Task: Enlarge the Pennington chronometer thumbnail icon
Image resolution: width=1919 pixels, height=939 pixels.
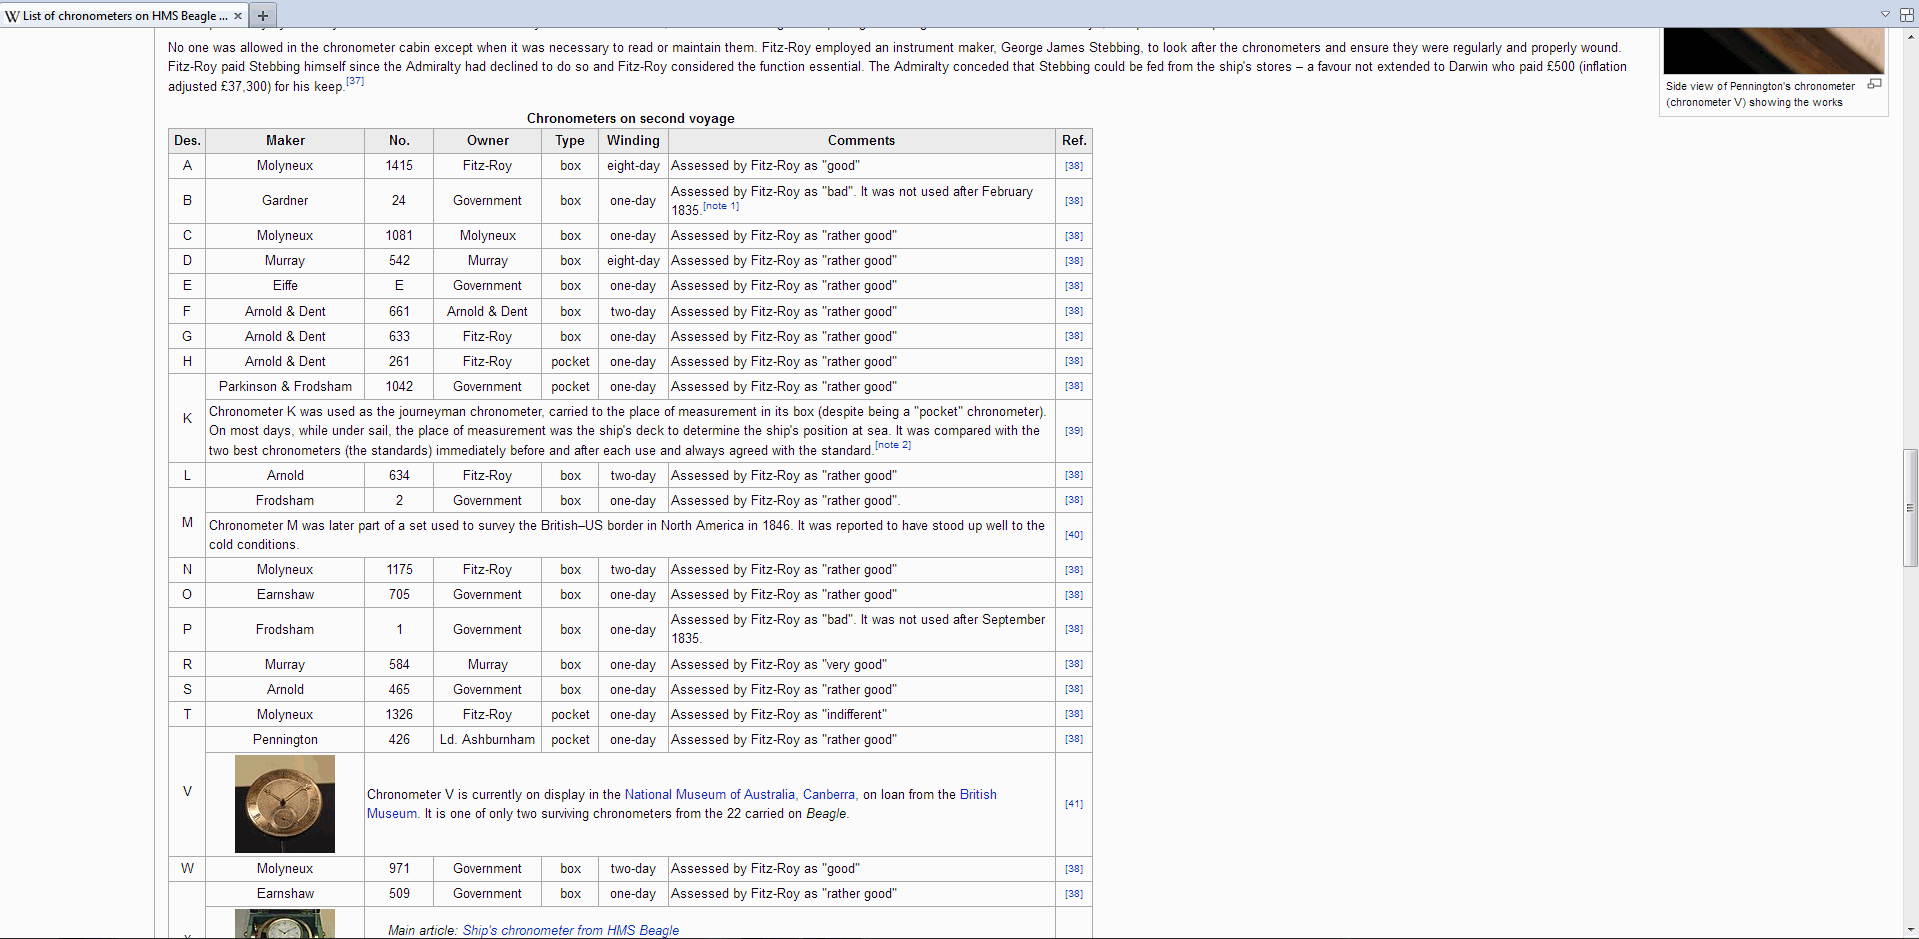Action: pos(1874,84)
